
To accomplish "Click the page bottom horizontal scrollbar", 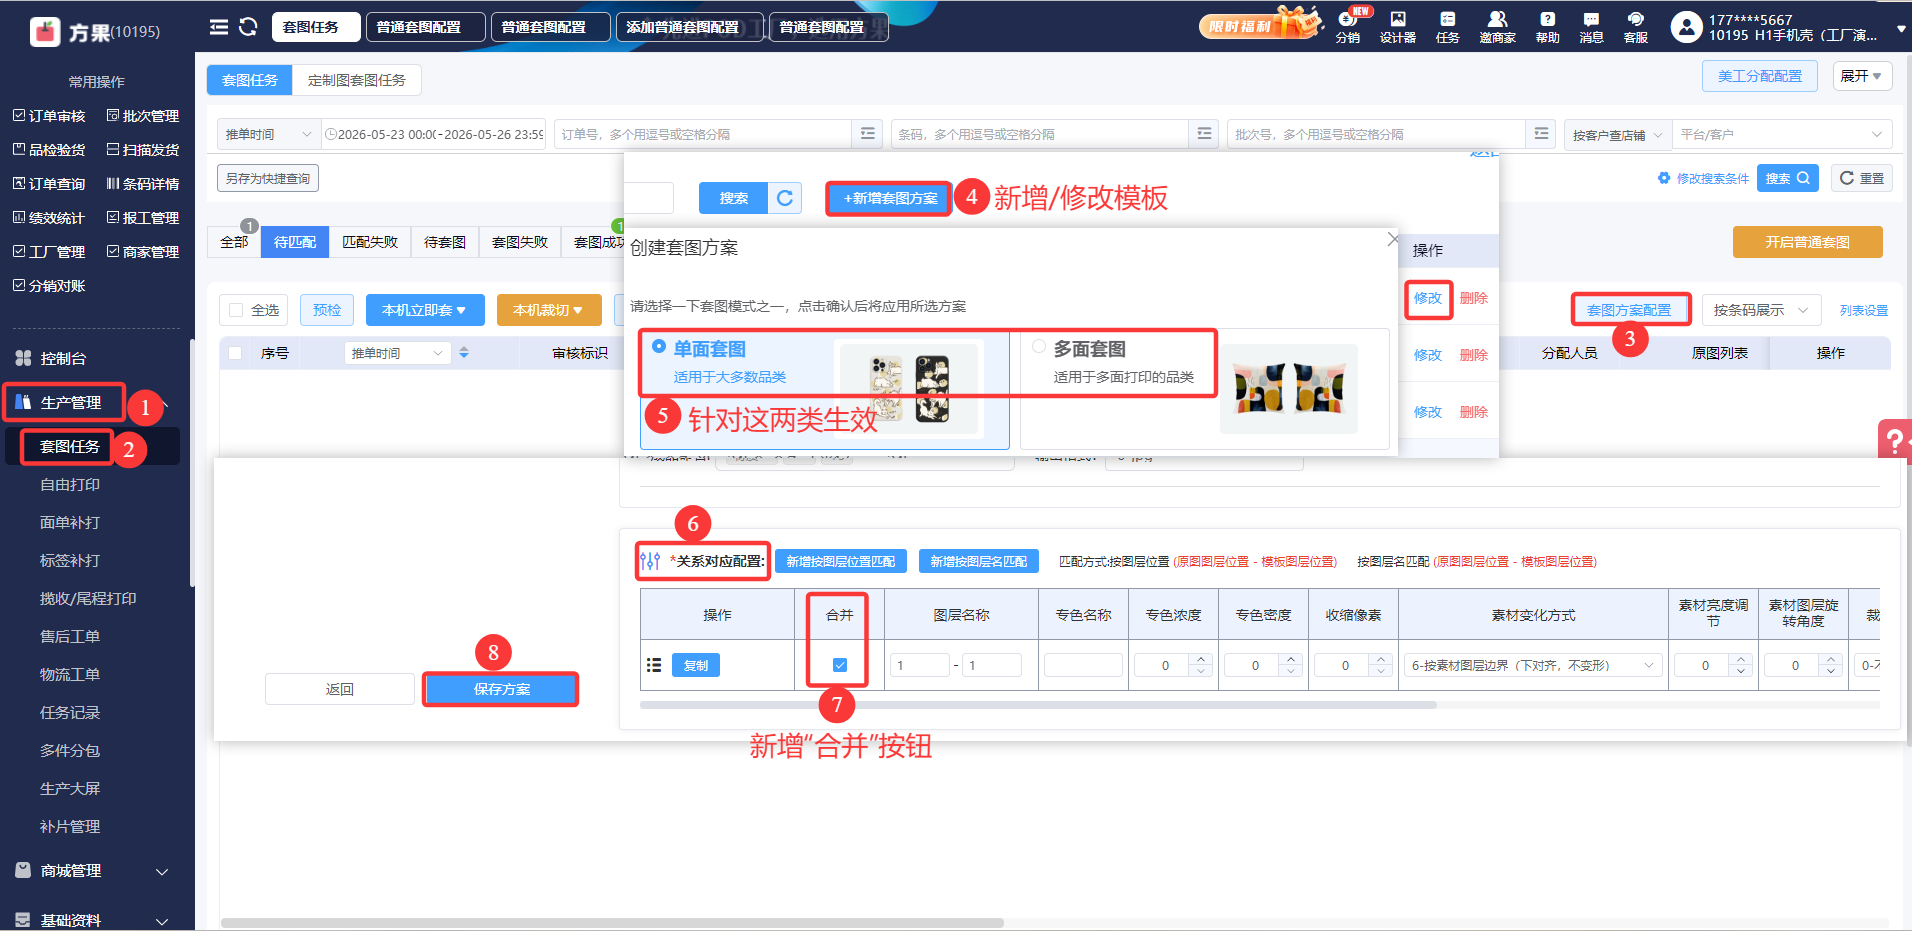I will (x=612, y=922).
